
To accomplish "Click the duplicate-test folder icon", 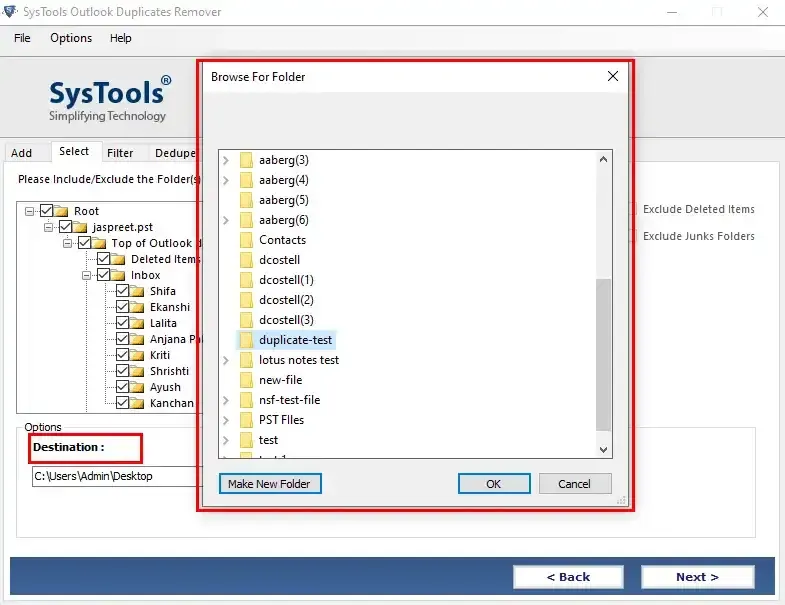I will point(246,340).
